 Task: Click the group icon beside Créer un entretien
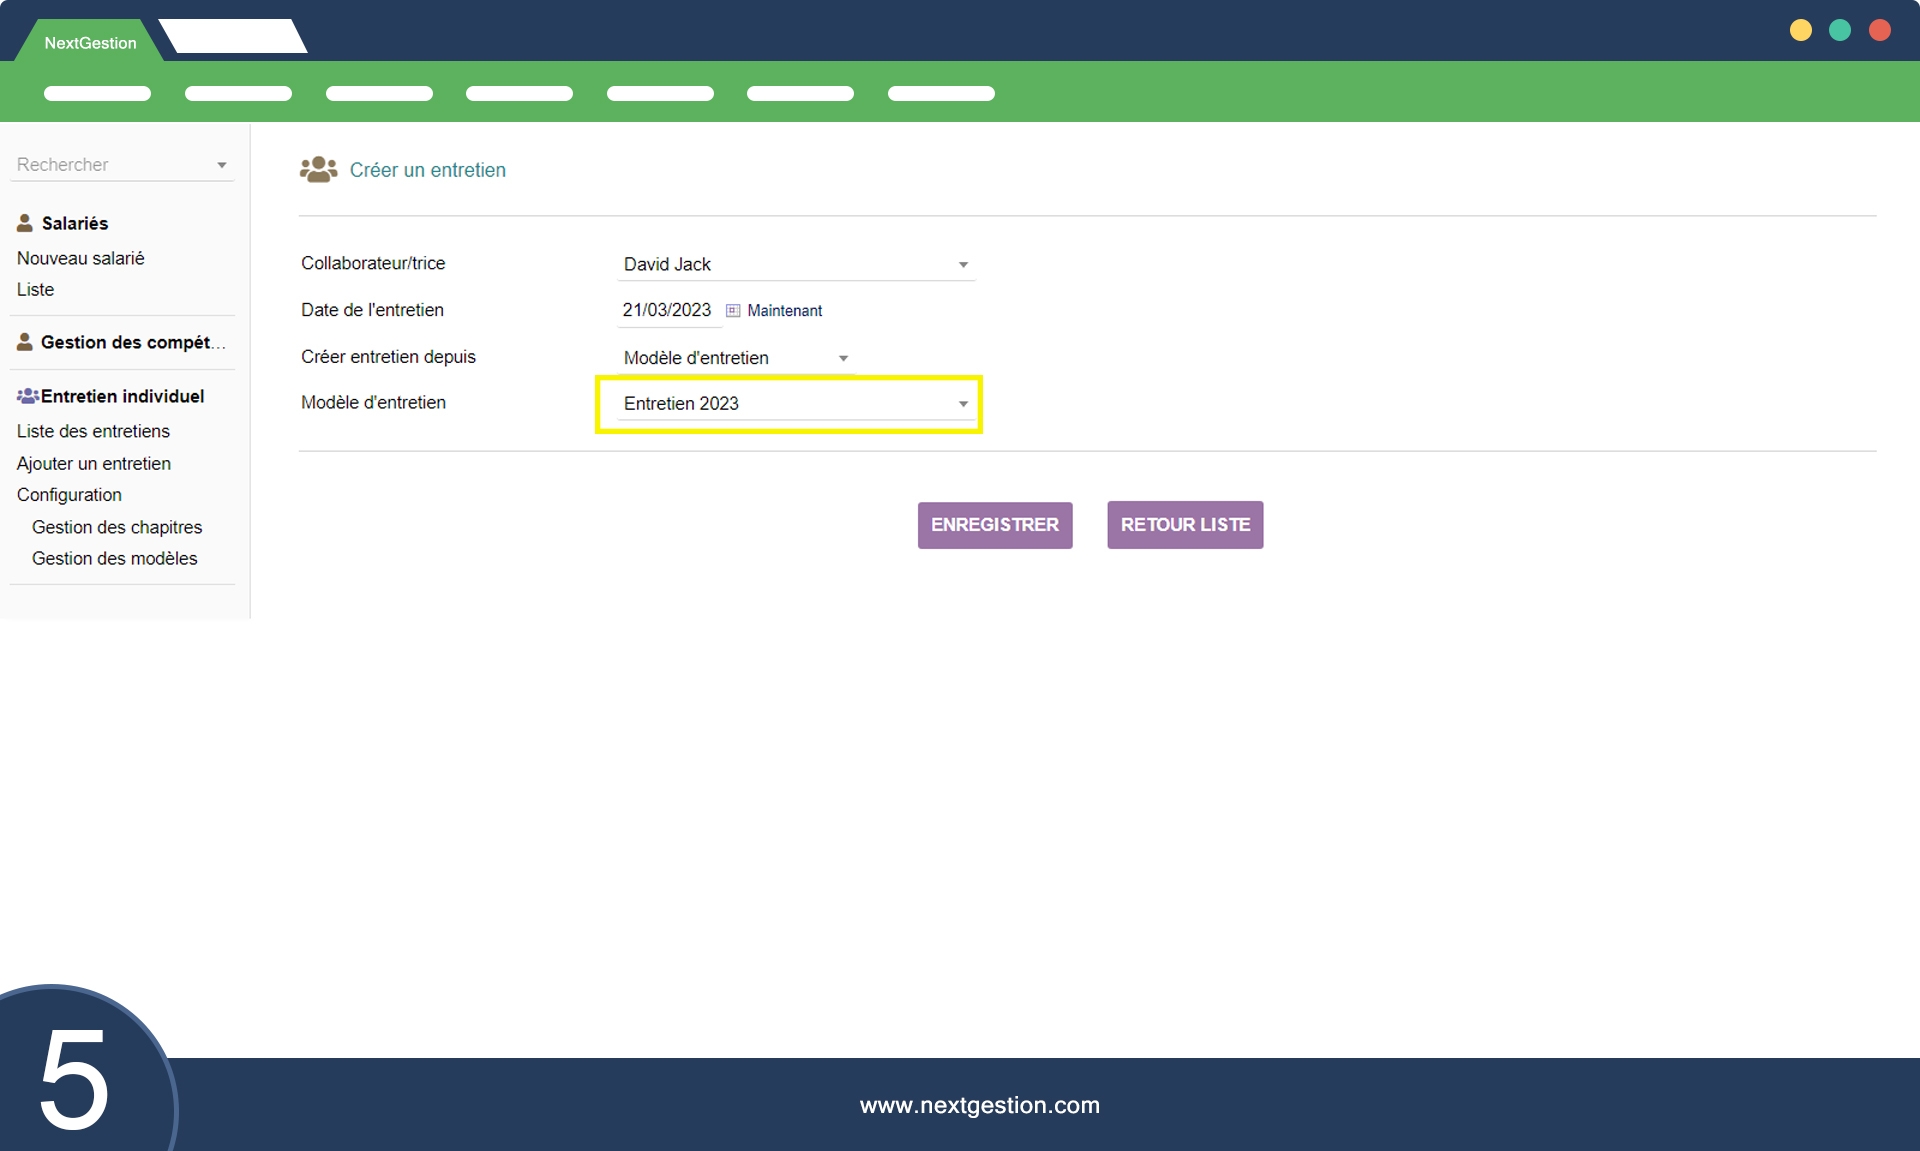tap(318, 170)
